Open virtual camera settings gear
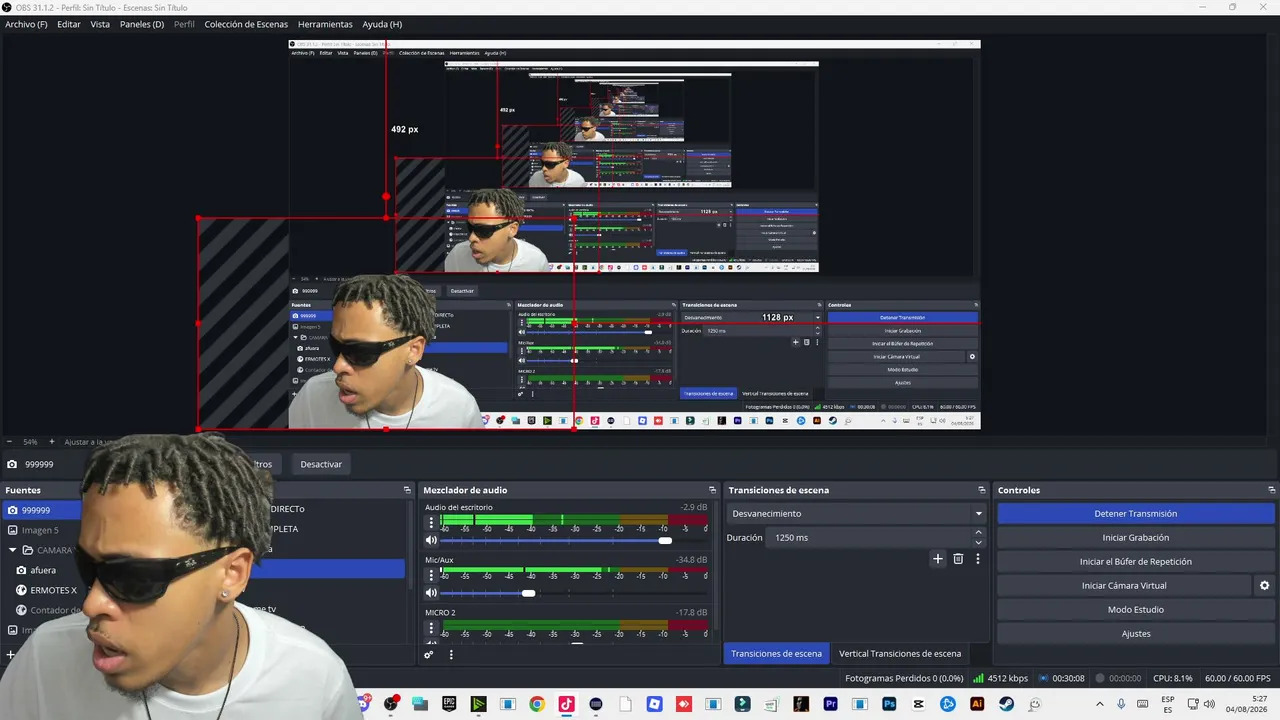The image size is (1280, 720). click(1265, 586)
